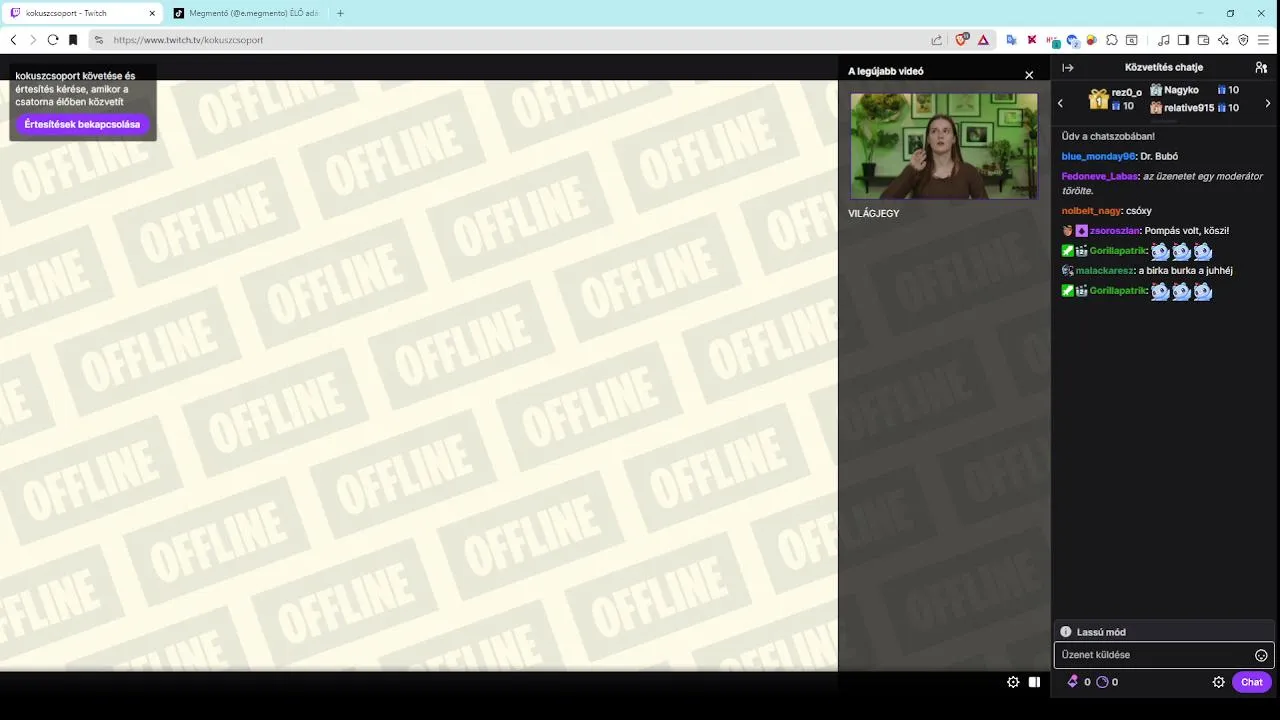
Task: Click the Bits balance icon
Action: coord(1073,682)
